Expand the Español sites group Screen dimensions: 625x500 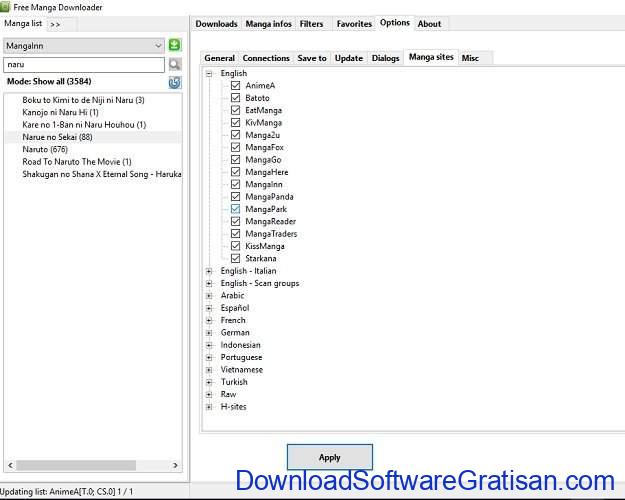[209, 308]
